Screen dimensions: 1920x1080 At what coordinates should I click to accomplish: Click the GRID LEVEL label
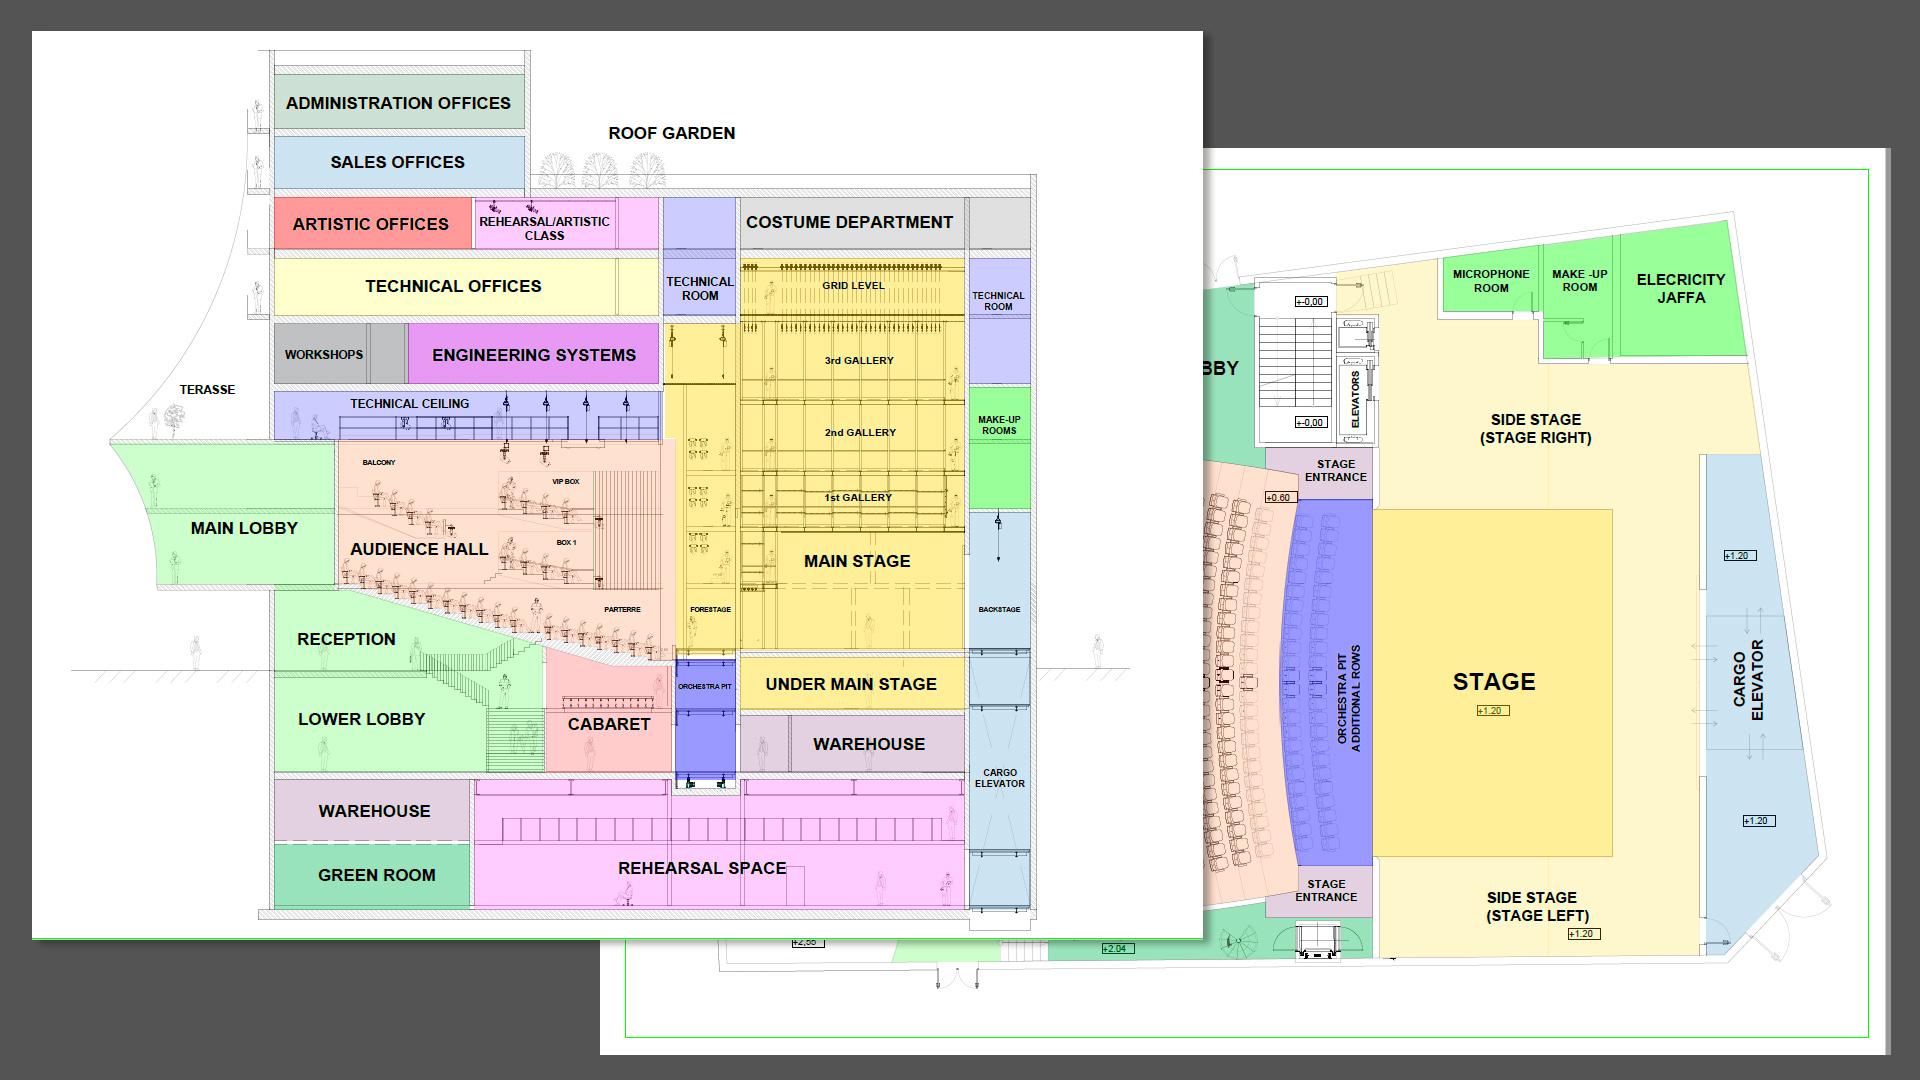click(853, 285)
